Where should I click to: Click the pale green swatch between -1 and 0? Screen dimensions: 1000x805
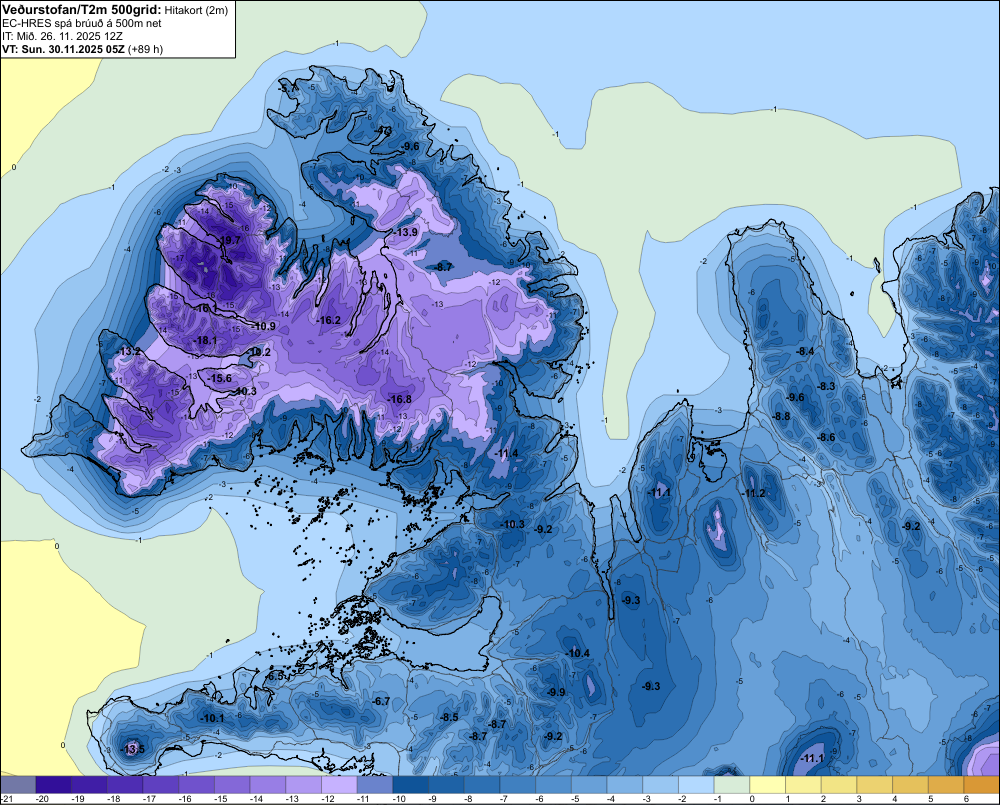coord(732,785)
